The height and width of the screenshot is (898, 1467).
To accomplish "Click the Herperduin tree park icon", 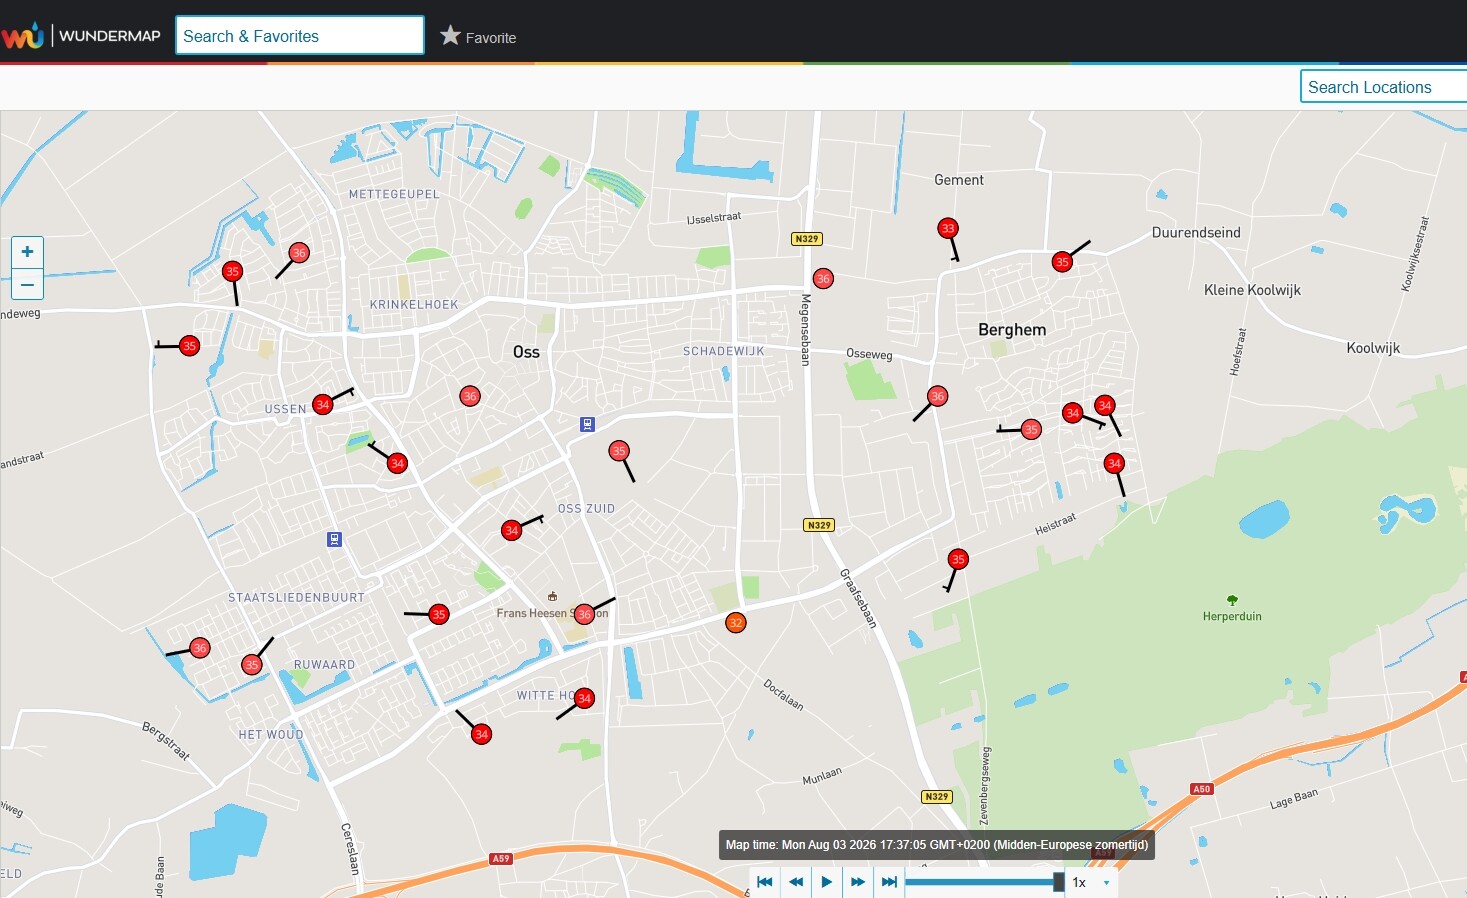I will tap(1232, 600).
